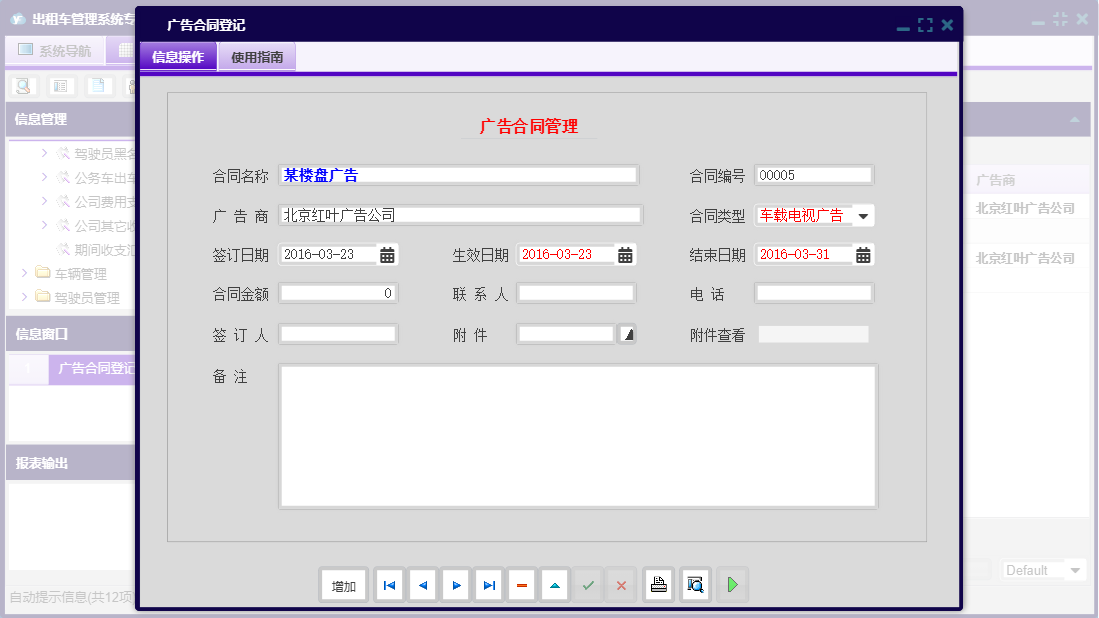Expand the 驾驶员管理 folder
The height and width of the screenshot is (618, 1099).
click(25, 294)
